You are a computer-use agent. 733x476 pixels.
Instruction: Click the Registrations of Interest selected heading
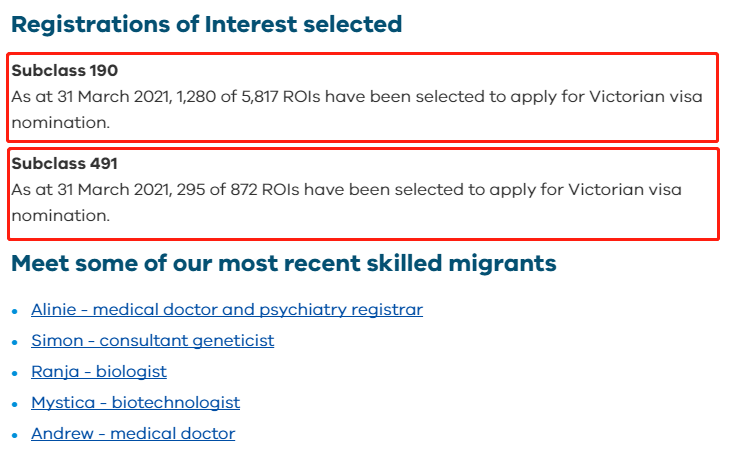(x=207, y=24)
